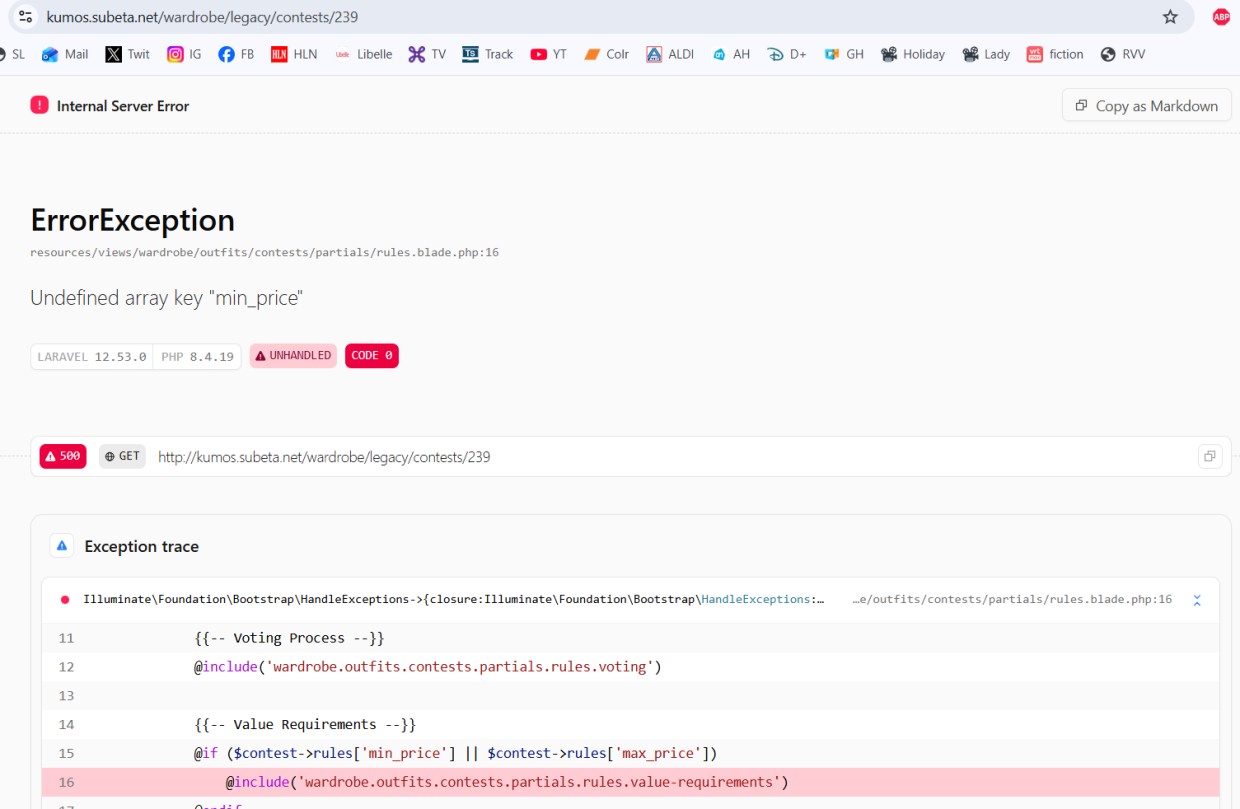1240x809 pixels.
Task: Open the GH bookmark
Action: [843, 54]
